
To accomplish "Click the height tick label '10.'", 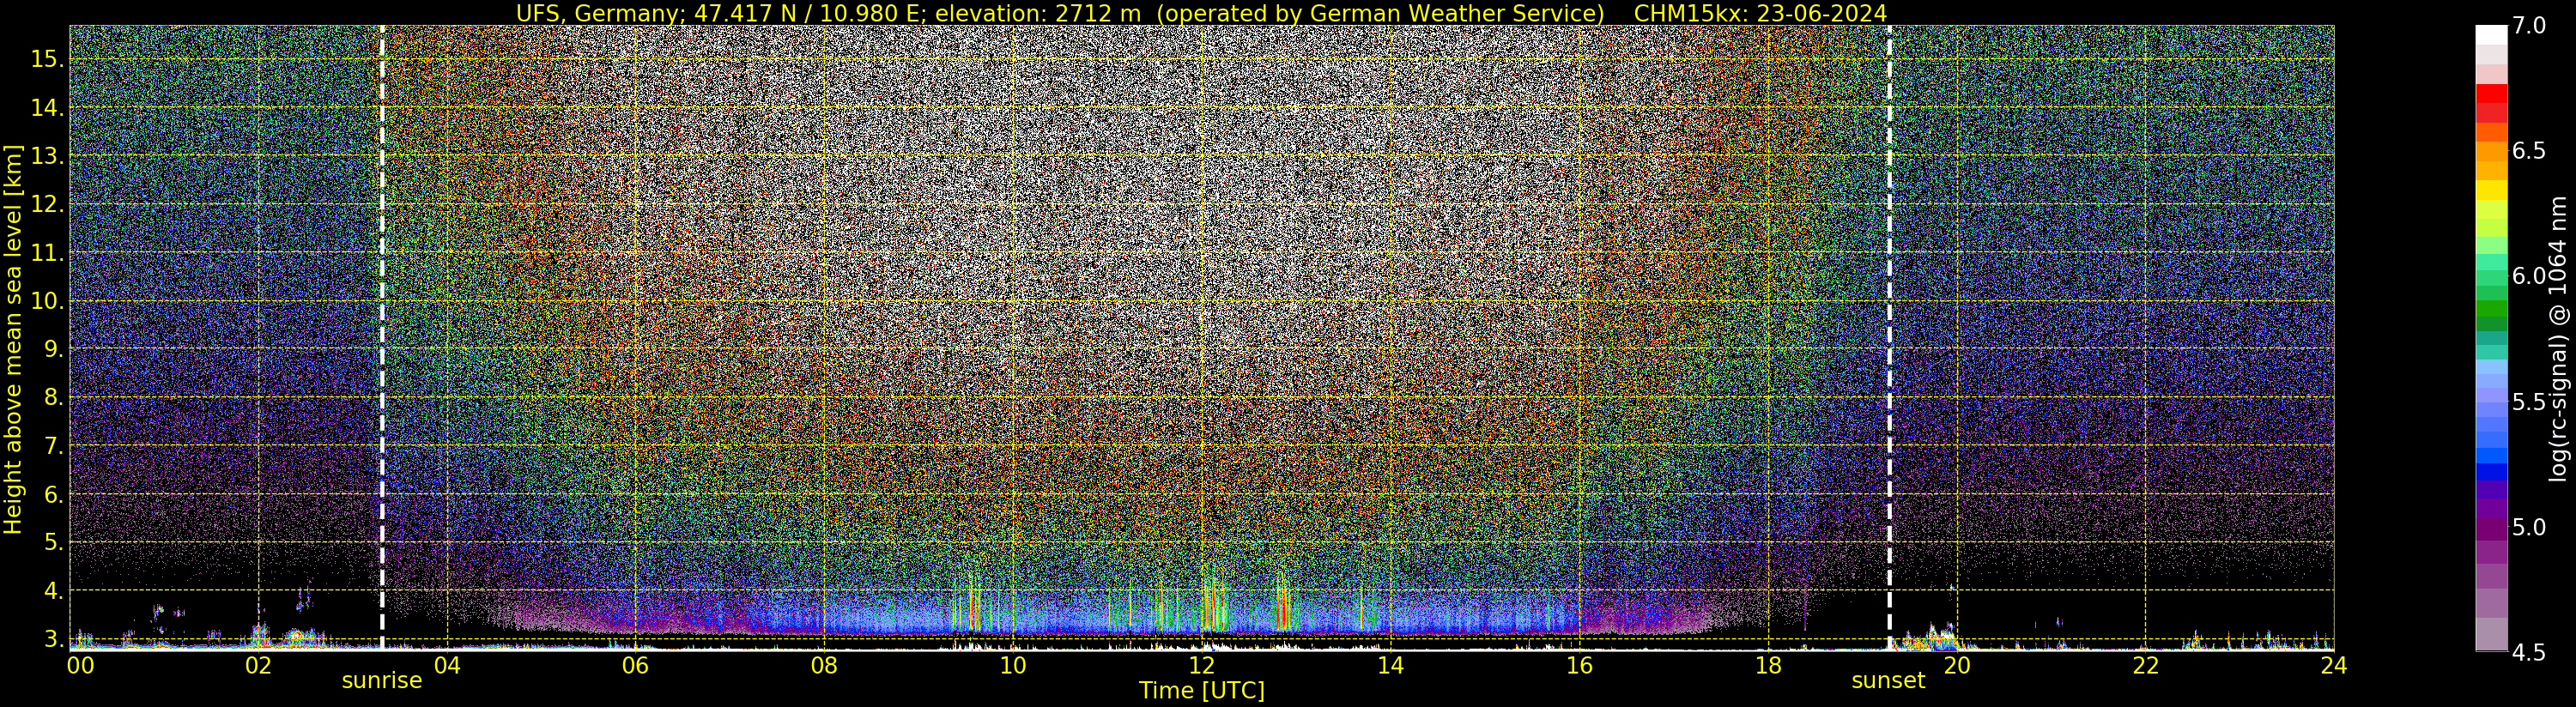I will [x=47, y=301].
